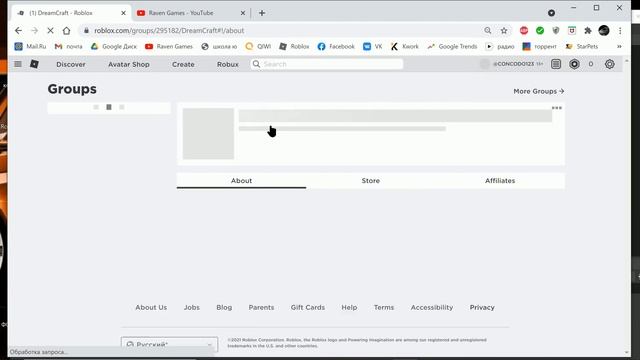Open Discover in Roblox navbar

coord(71,64)
